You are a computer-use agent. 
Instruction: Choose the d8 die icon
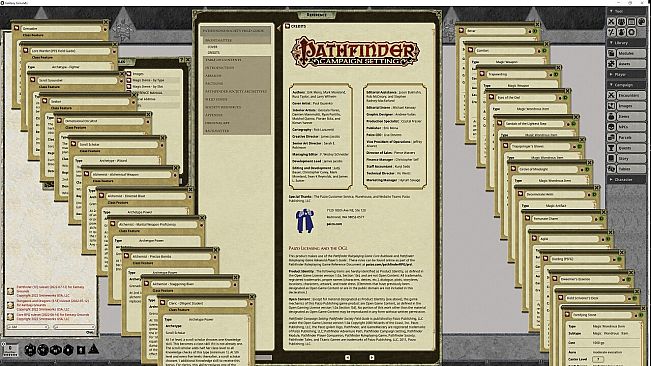coord(68,350)
